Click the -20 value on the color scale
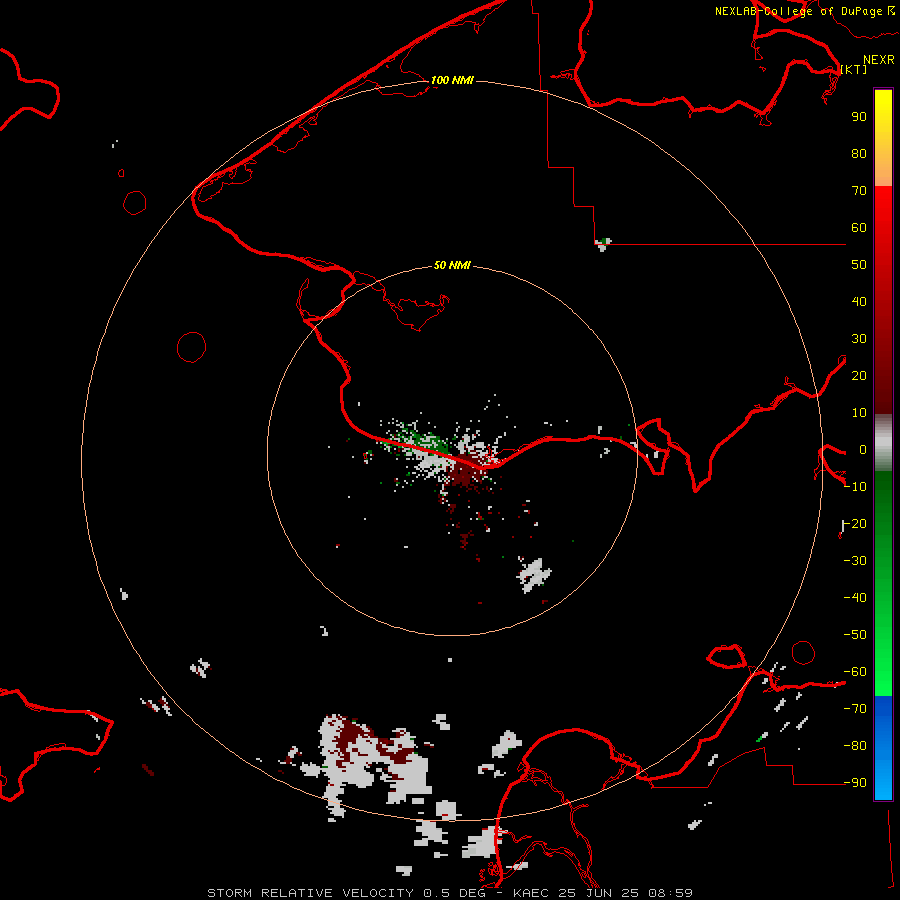The height and width of the screenshot is (900, 900). point(855,523)
